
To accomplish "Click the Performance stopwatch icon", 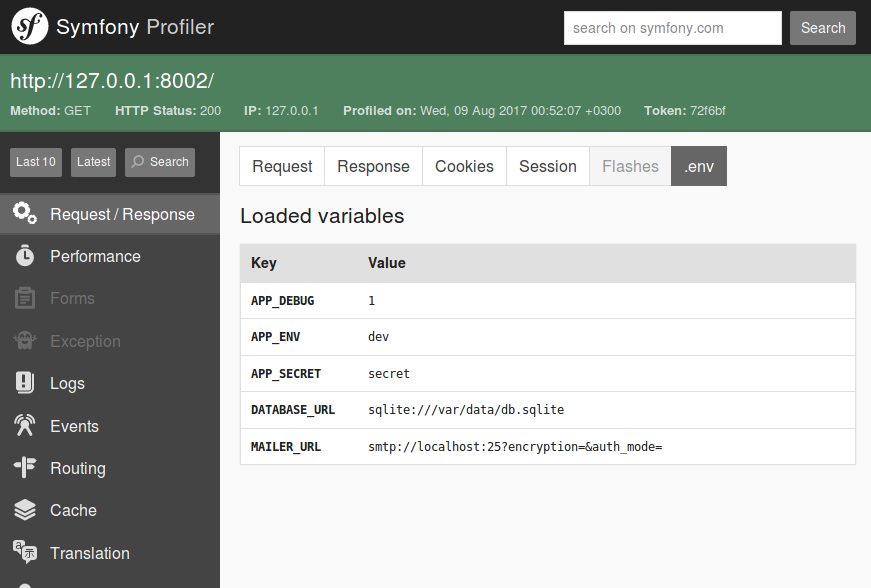I will (x=25, y=256).
